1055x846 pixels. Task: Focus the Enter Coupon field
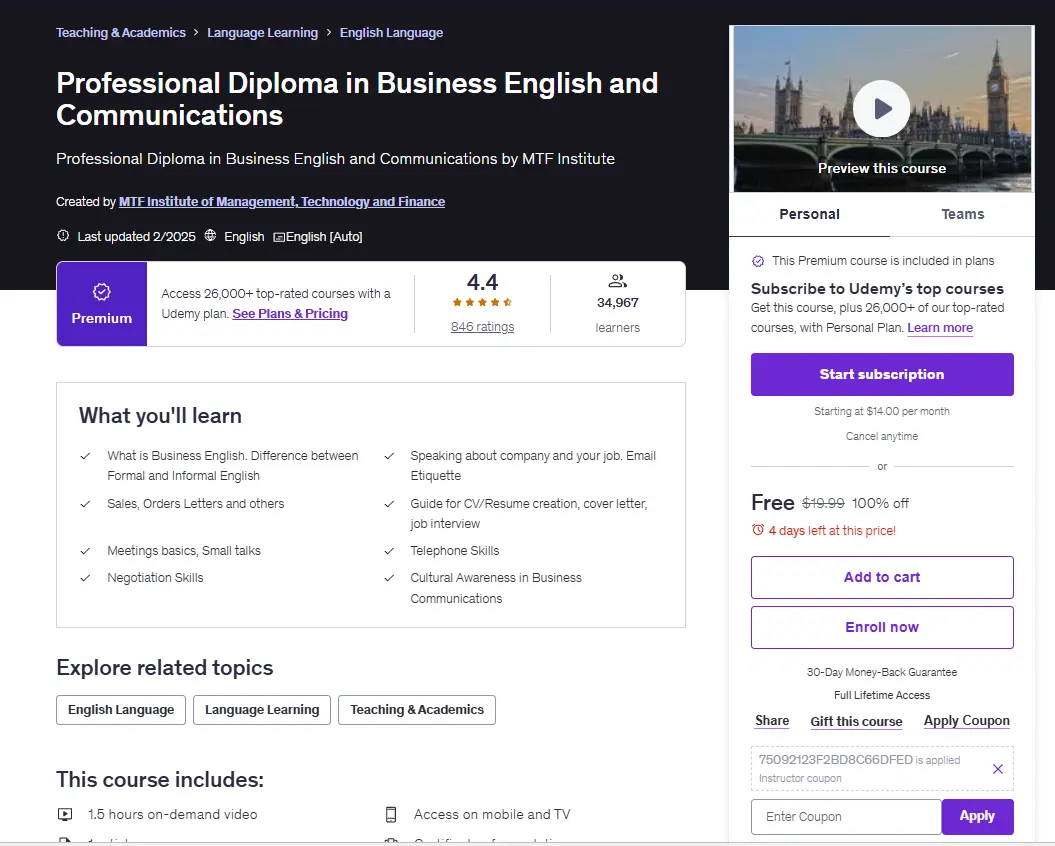click(846, 816)
